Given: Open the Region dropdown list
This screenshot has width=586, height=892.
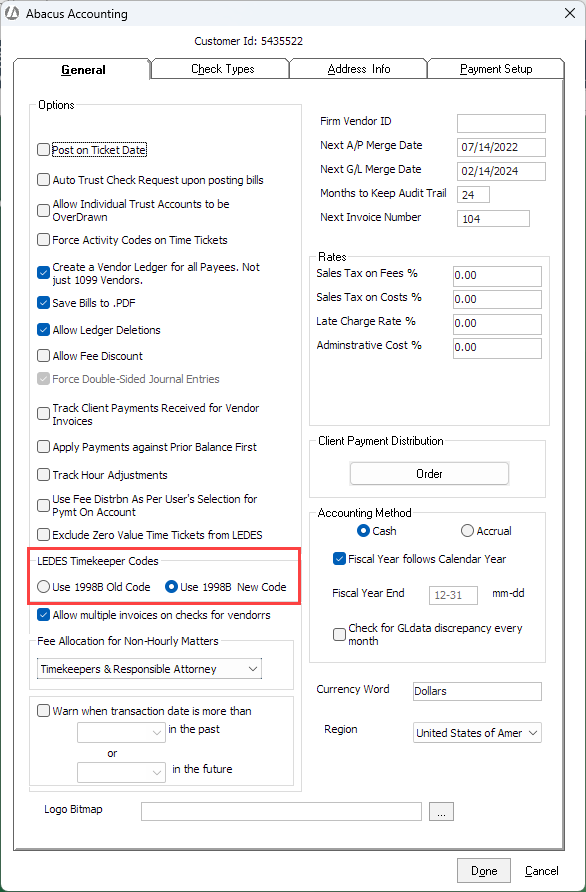Looking at the screenshot, I should (x=477, y=733).
